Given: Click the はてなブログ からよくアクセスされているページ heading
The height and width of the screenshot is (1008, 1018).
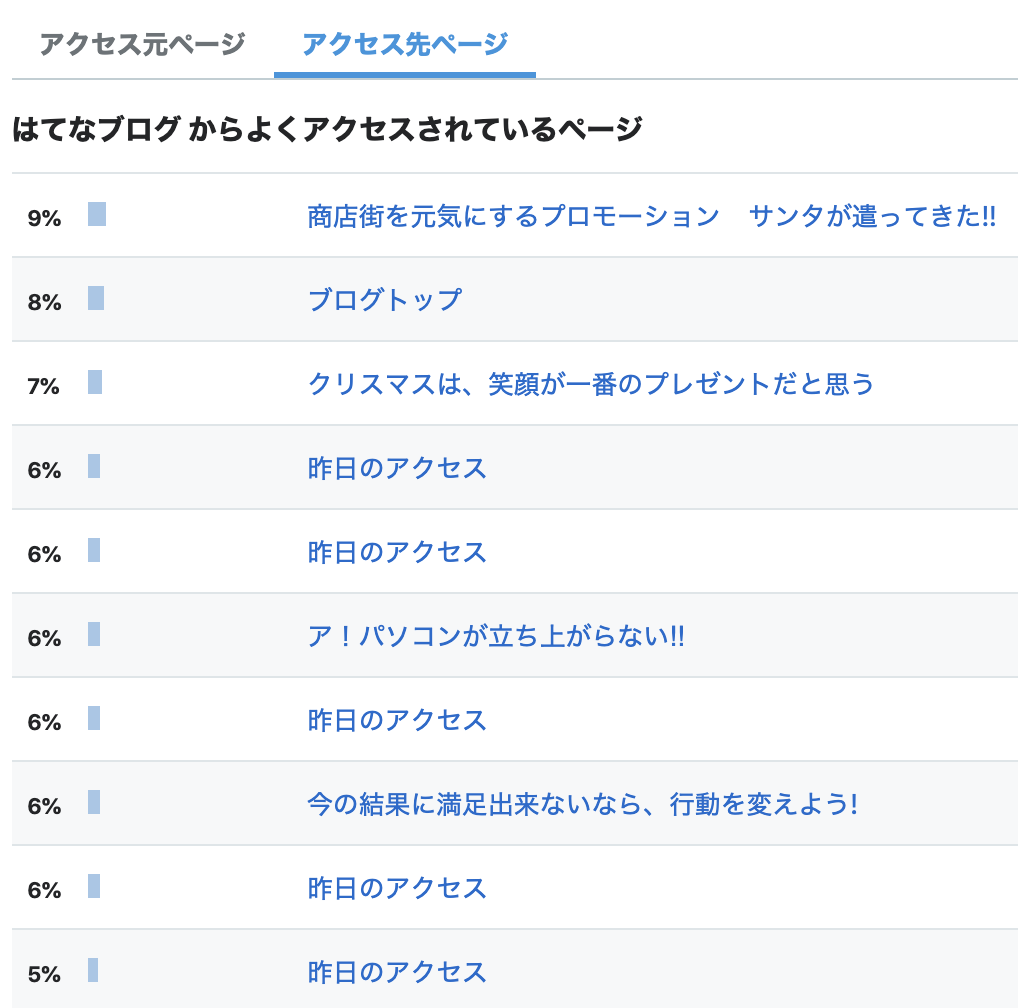Looking at the screenshot, I should (327, 129).
